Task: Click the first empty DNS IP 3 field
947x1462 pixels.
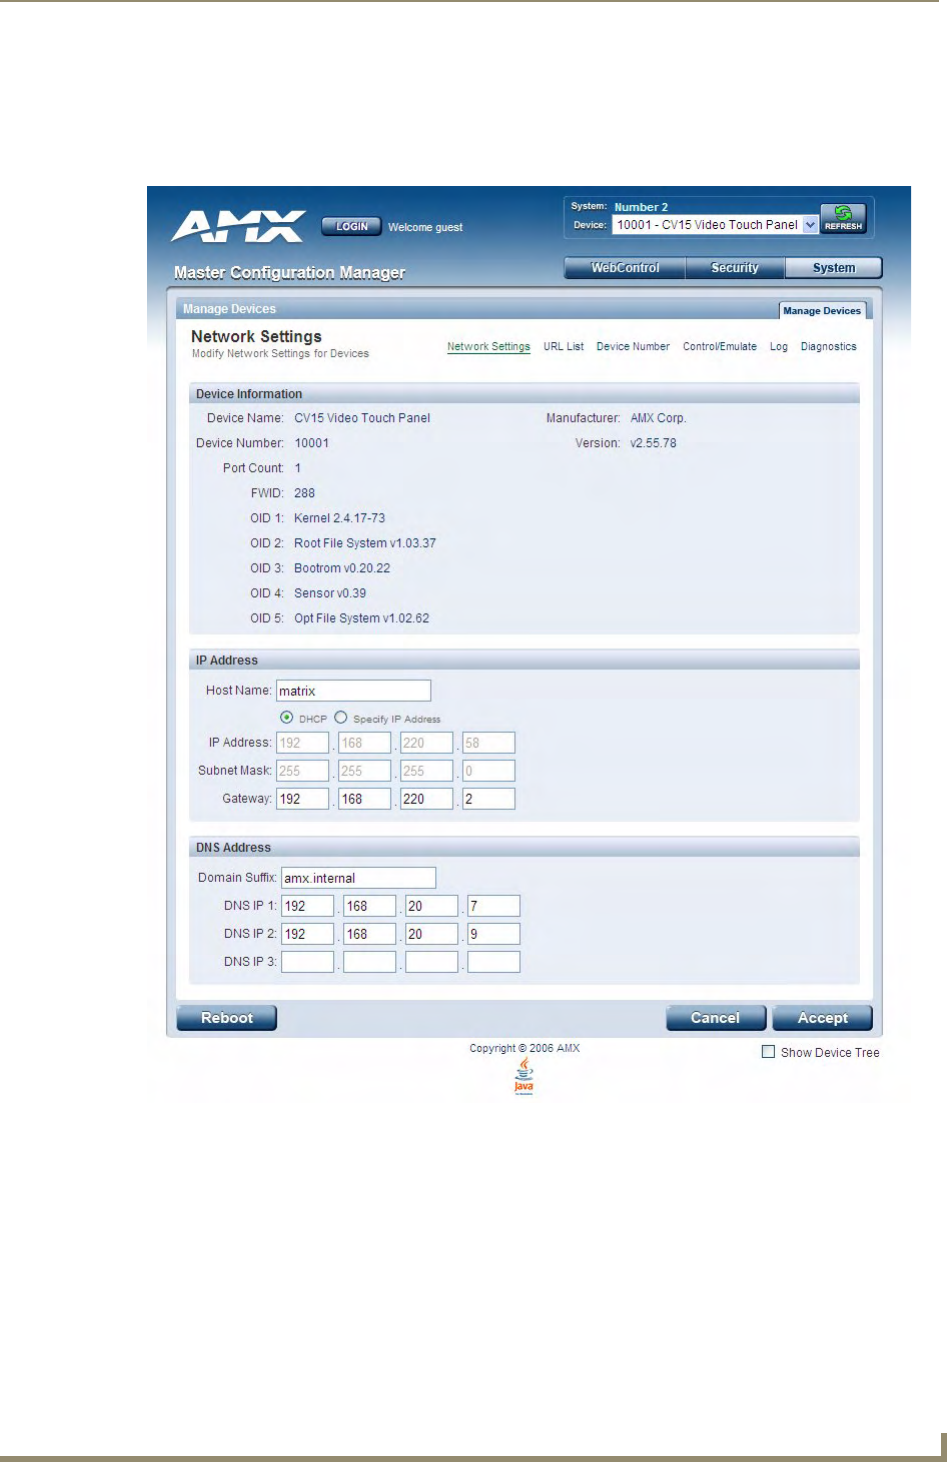Action: pyautogui.click(x=307, y=962)
